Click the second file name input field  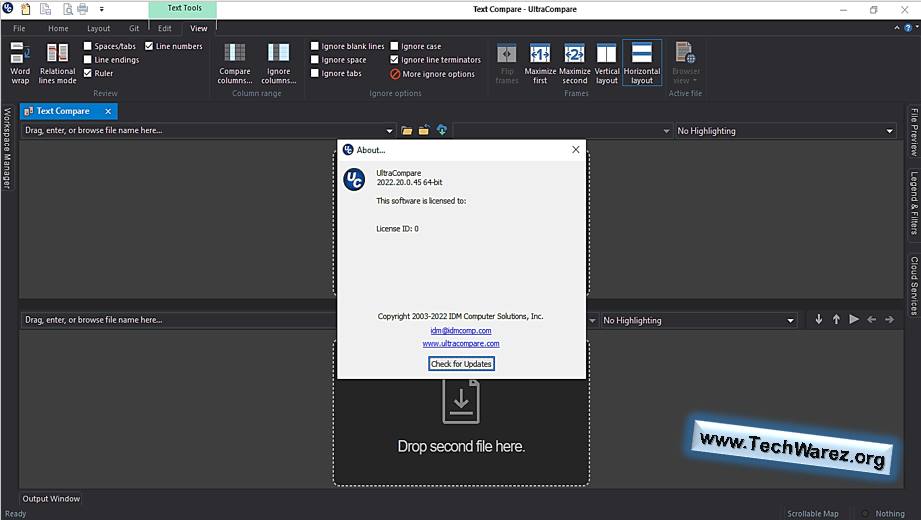pyautogui.click(x=178, y=320)
